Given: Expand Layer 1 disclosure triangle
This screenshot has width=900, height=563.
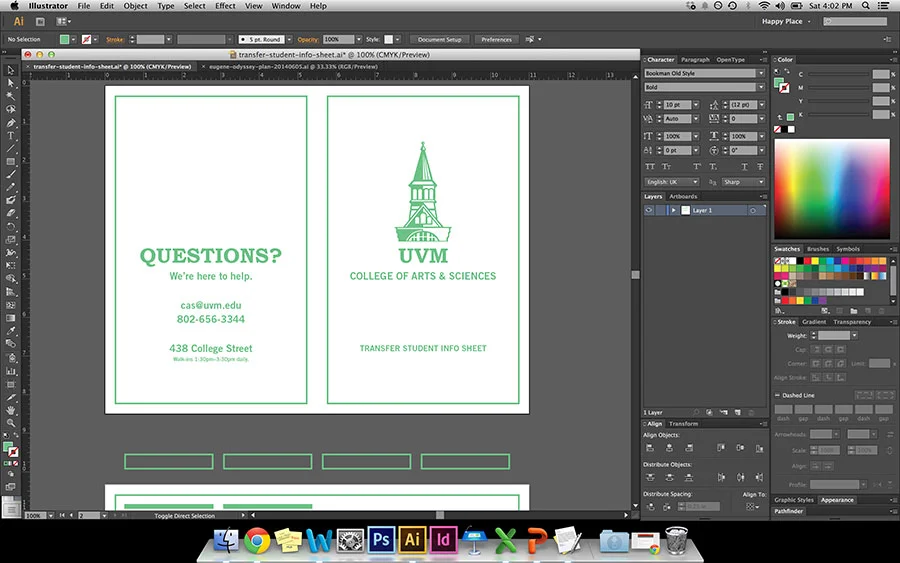Looking at the screenshot, I should click(673, 211).
